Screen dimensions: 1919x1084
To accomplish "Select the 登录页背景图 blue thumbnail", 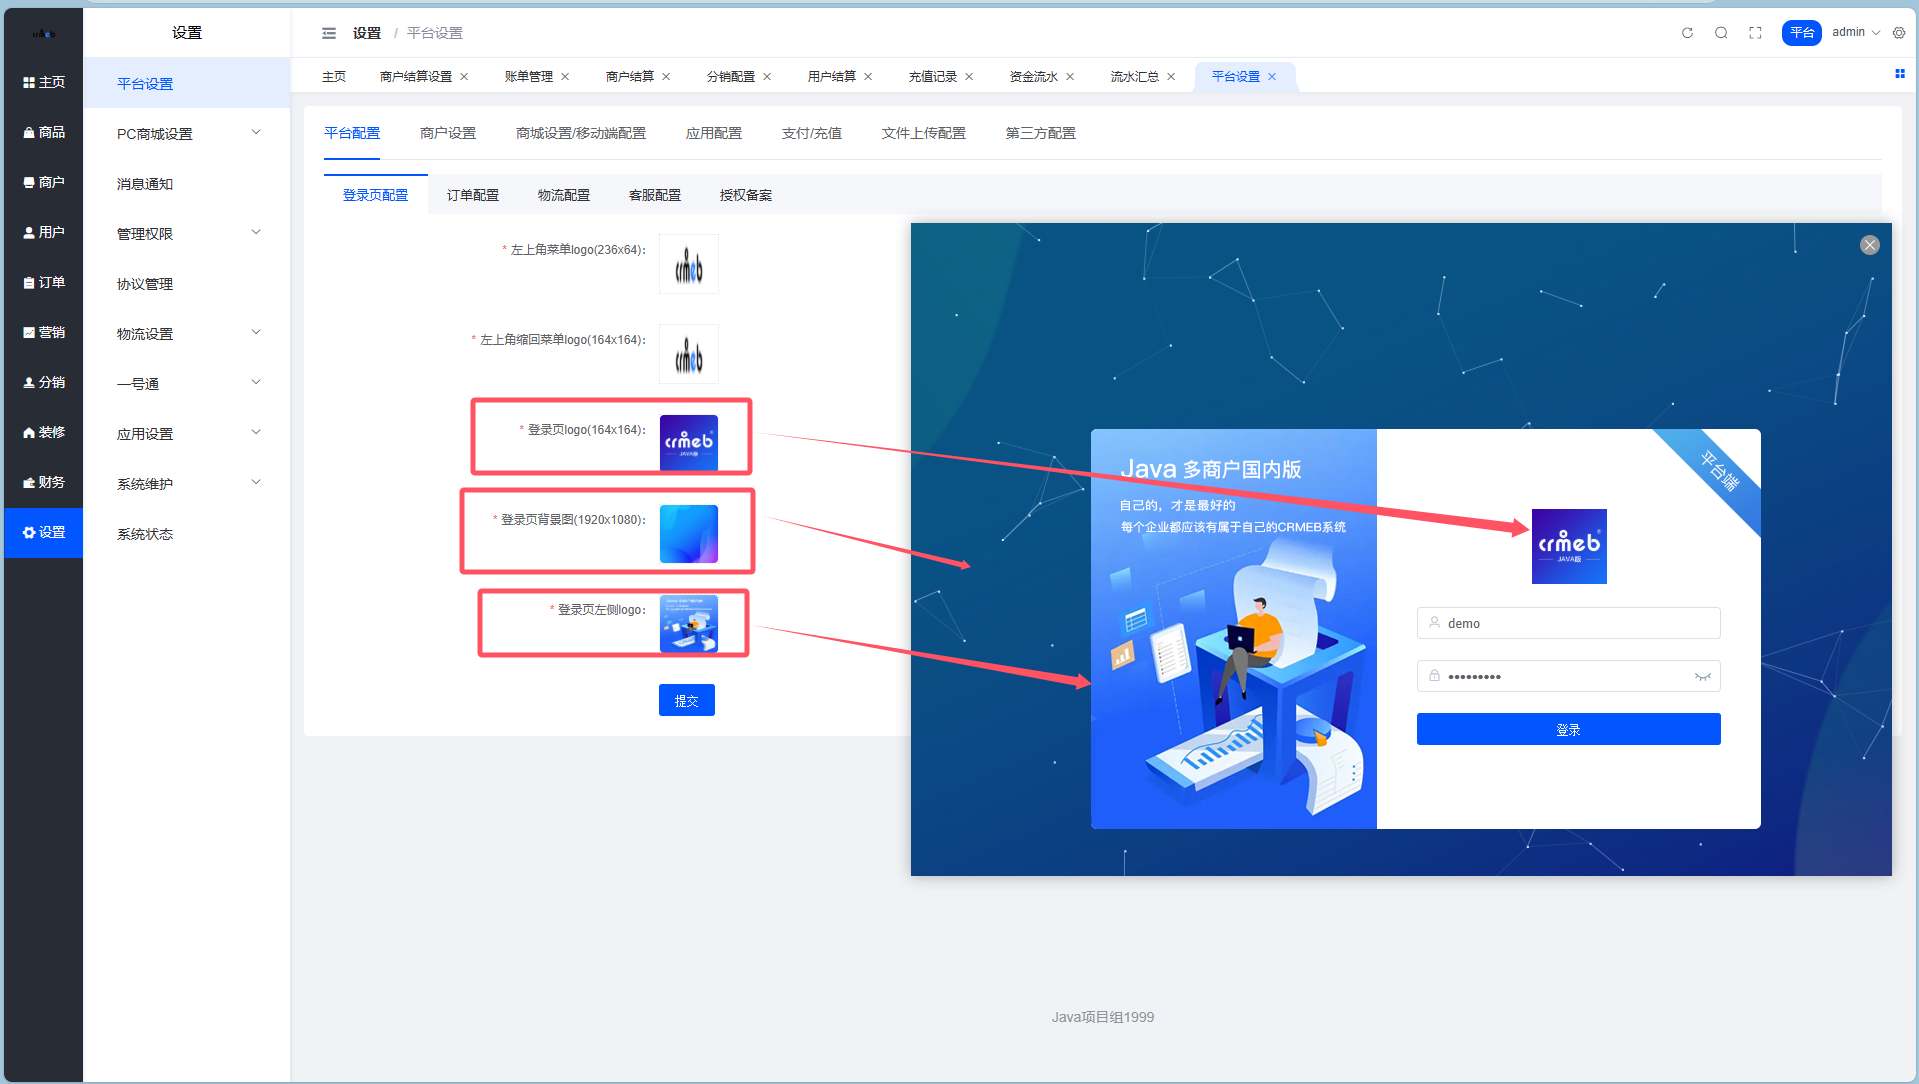I will coord(688,533).
